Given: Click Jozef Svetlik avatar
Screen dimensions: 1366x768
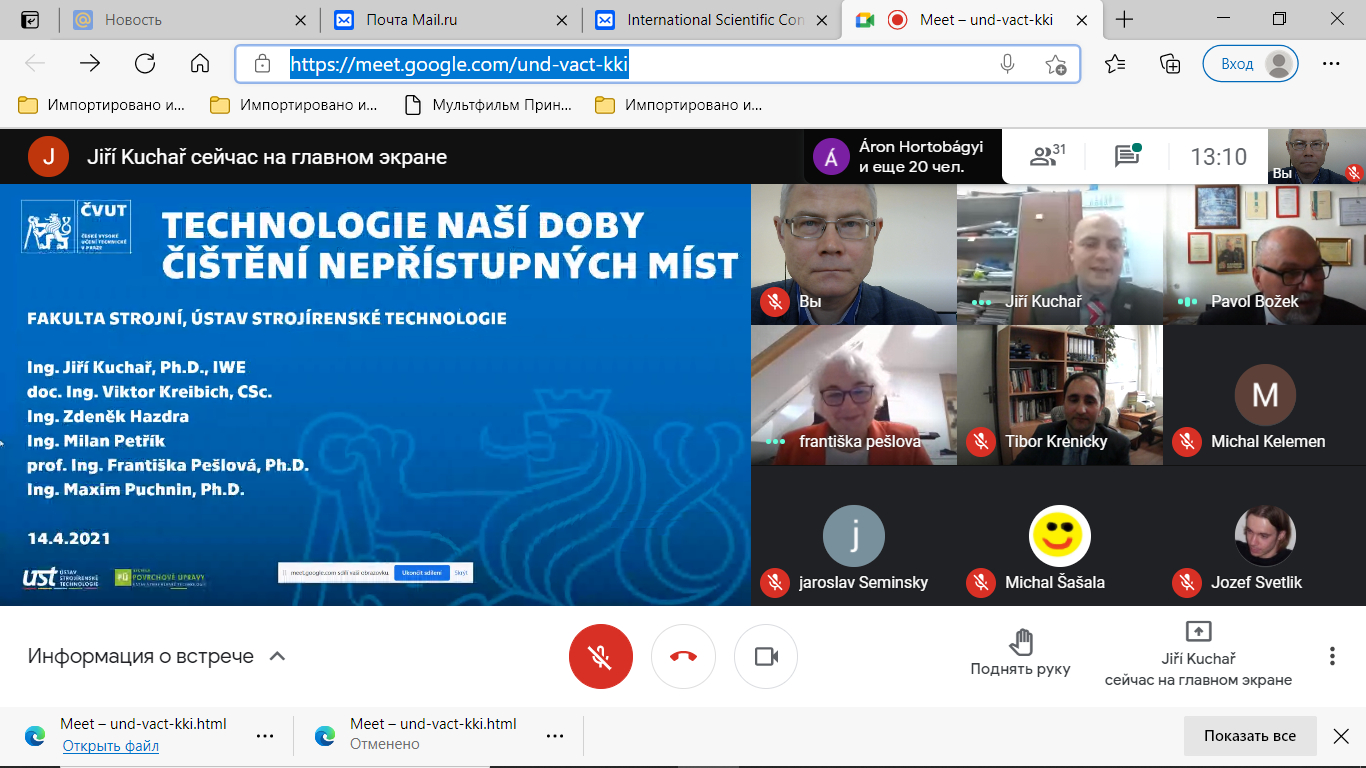Looking at the screenshot, I should coord(1265,536).
